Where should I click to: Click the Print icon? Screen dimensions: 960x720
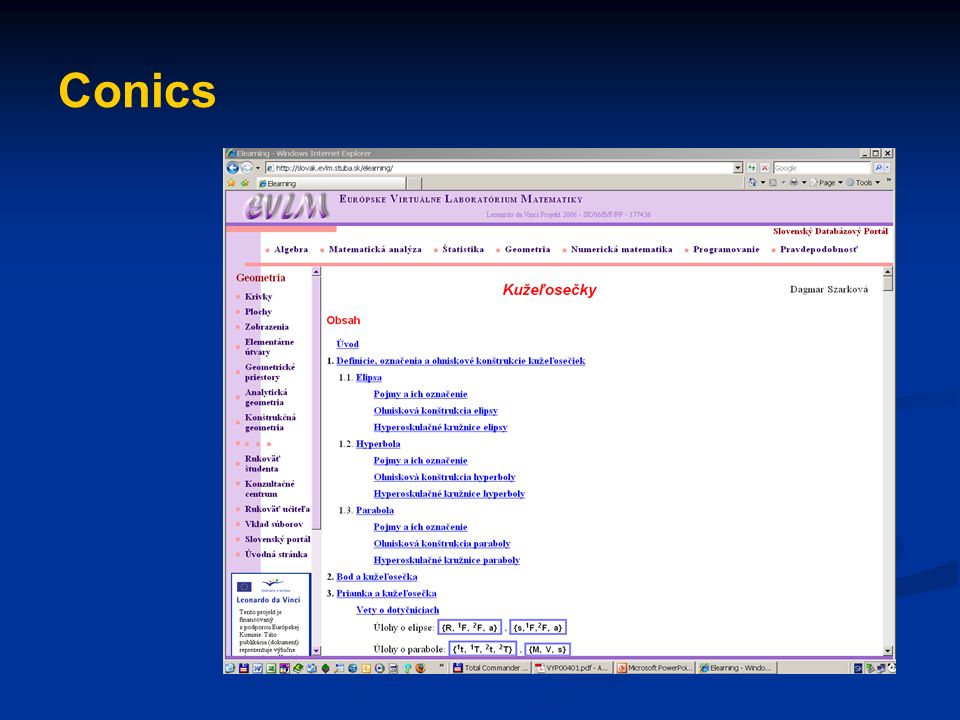[793, 182]
